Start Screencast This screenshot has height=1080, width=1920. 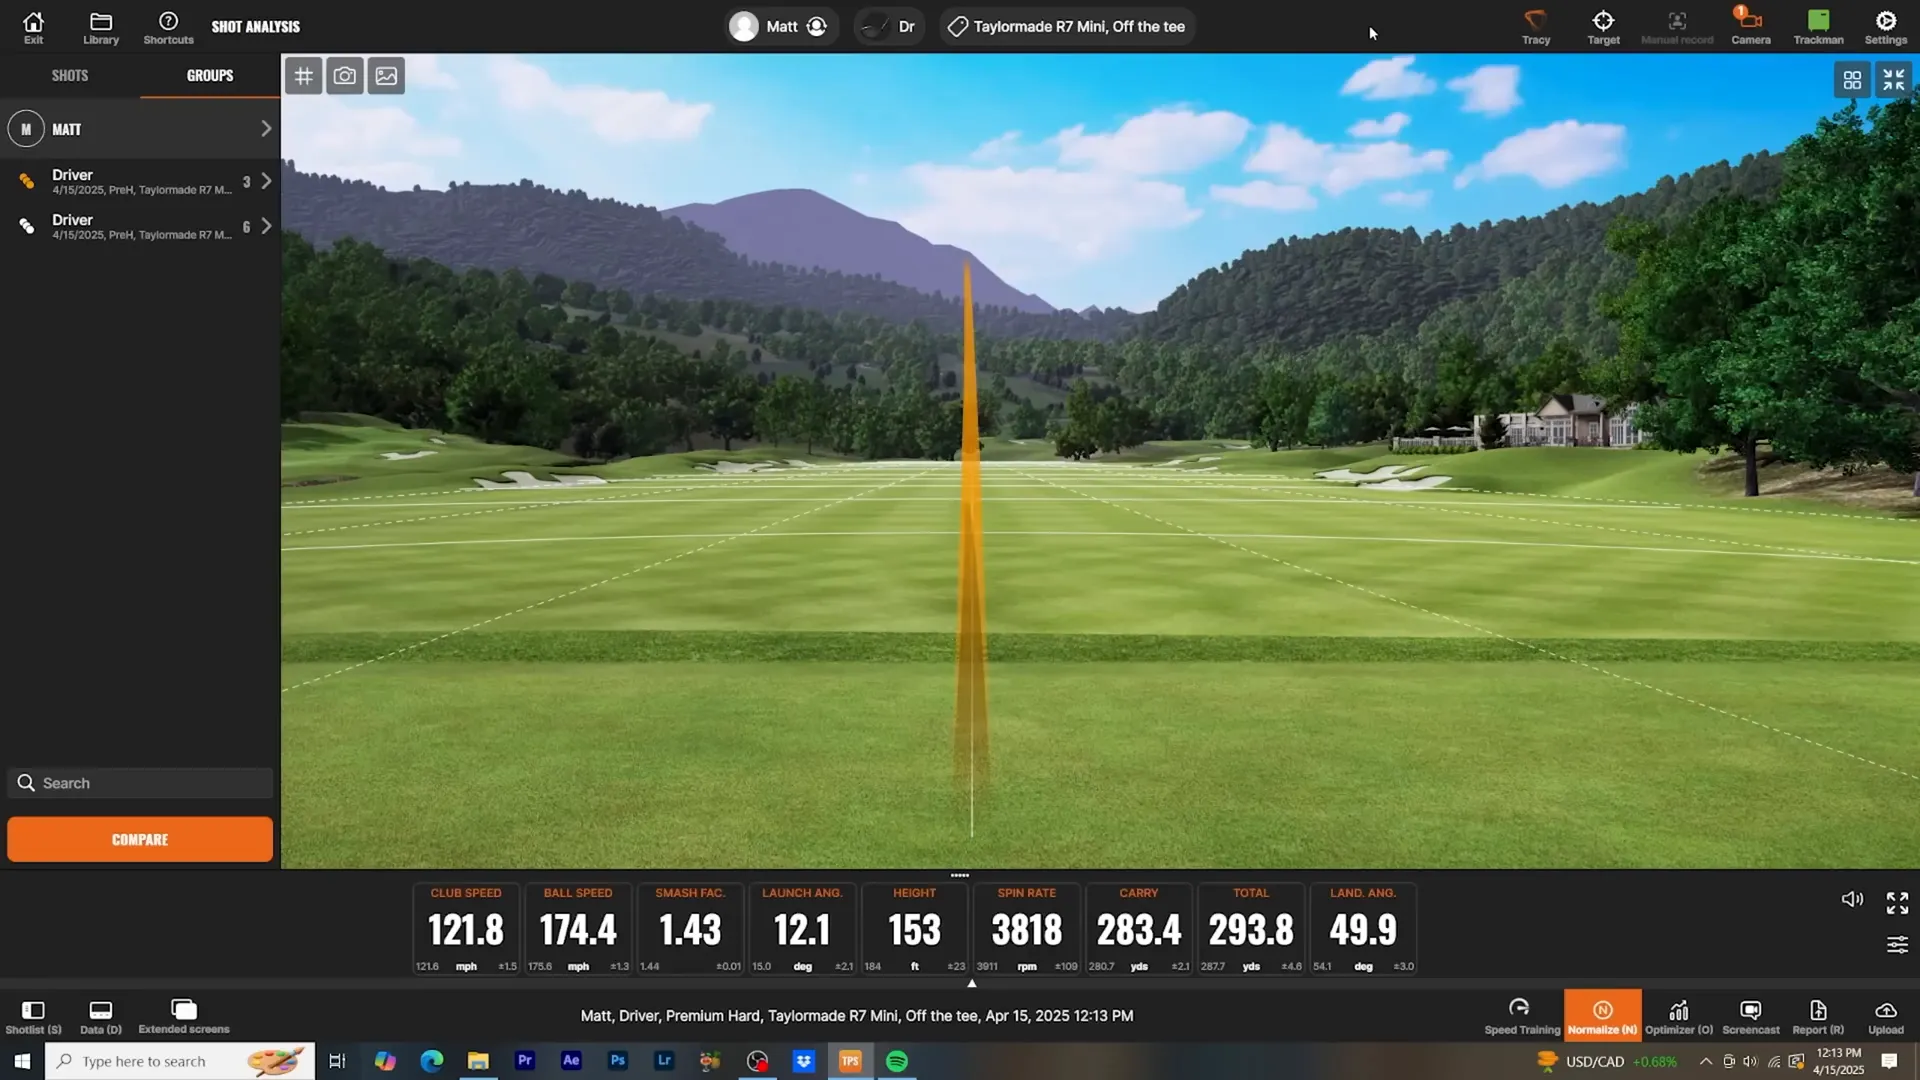pos(1750,1016)
